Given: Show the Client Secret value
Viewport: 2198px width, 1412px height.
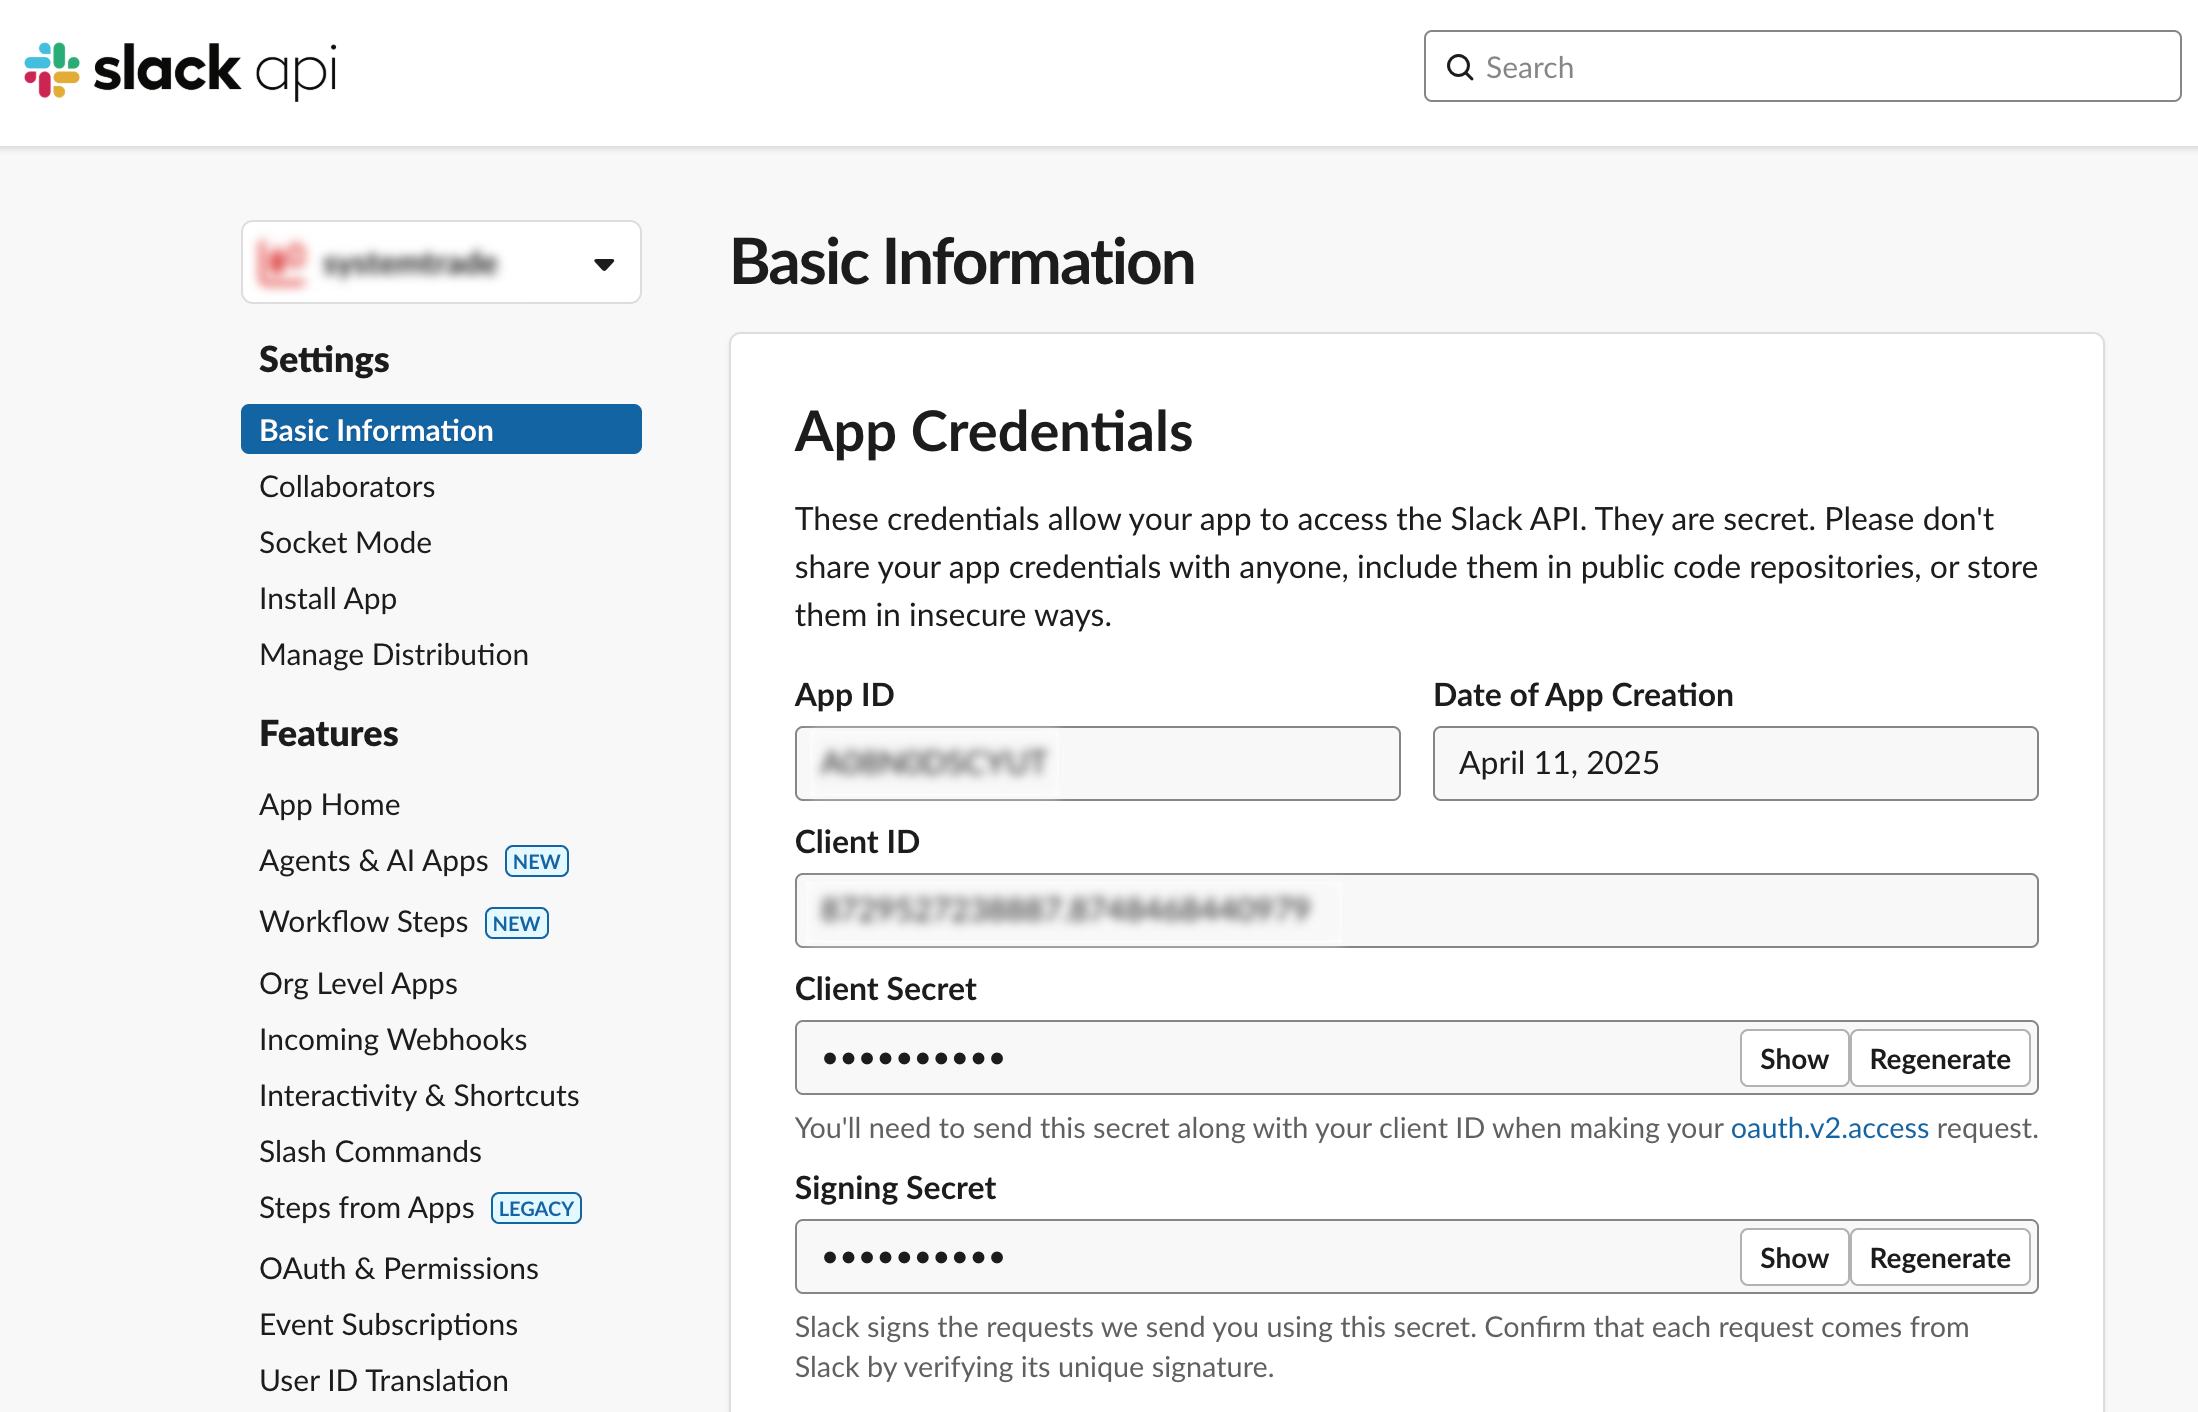Looking at the screenshot, I should 1793,1058.
